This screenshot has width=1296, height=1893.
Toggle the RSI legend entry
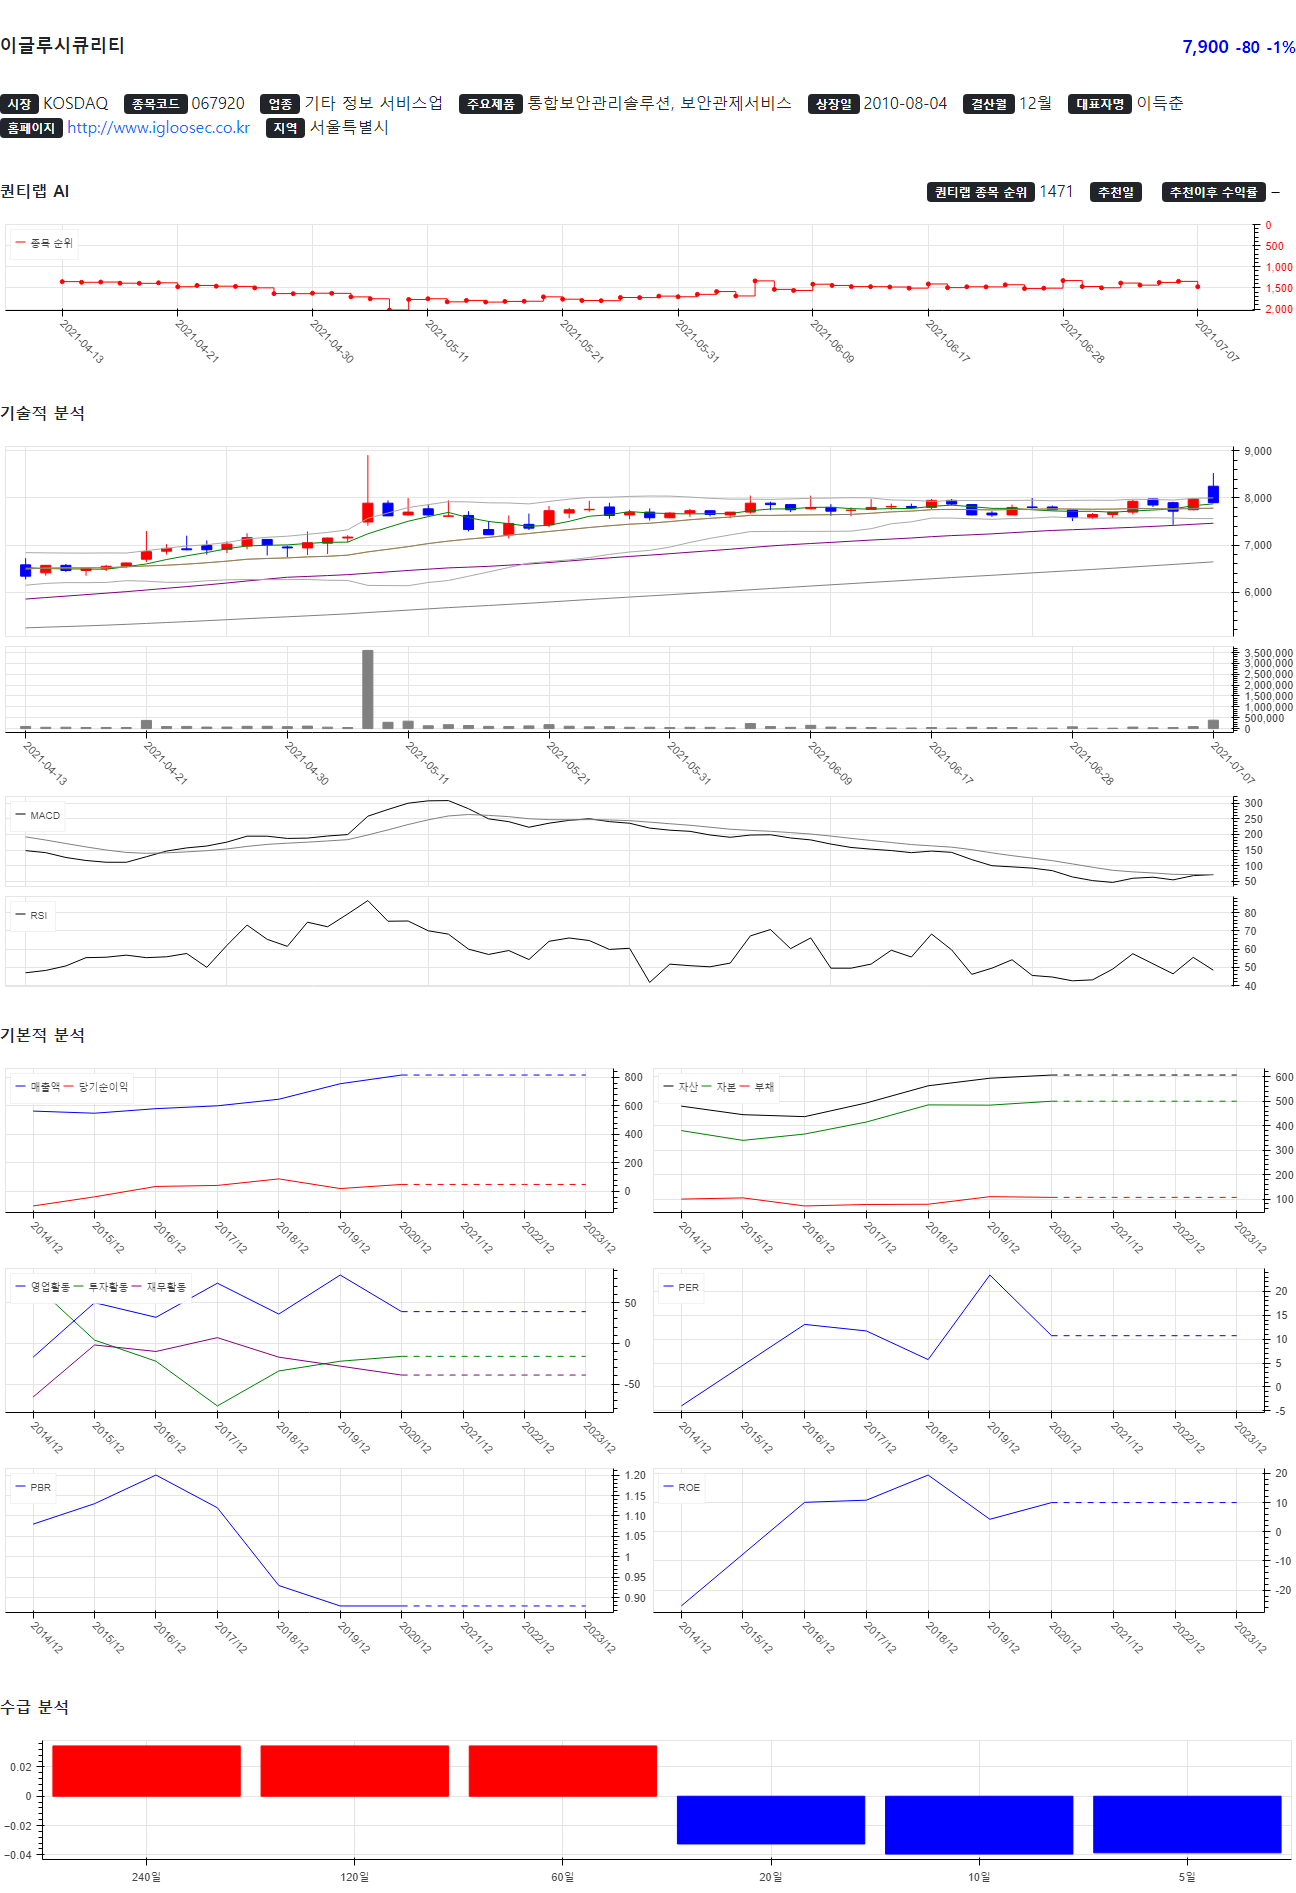pos(31,915)
